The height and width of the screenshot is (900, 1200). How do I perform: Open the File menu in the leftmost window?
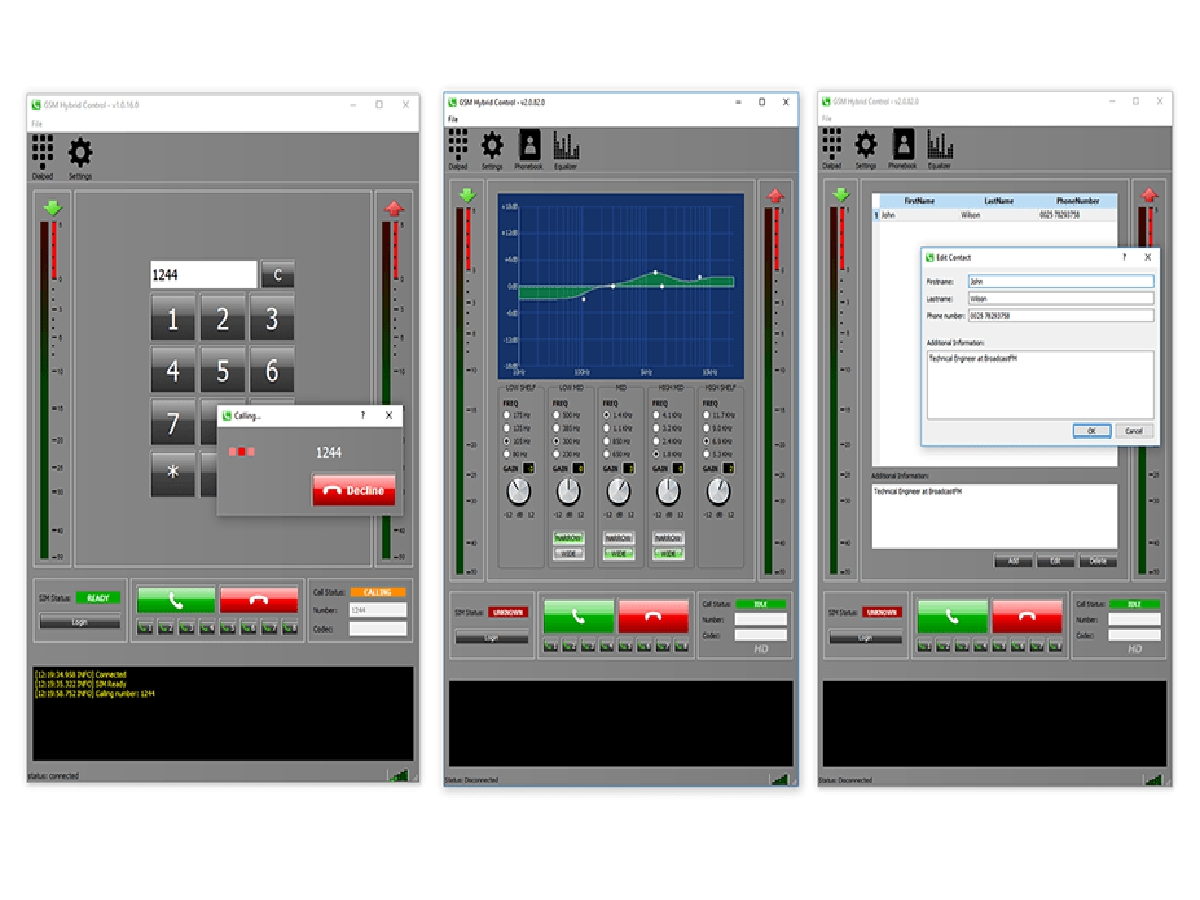[x=35, y=123]
